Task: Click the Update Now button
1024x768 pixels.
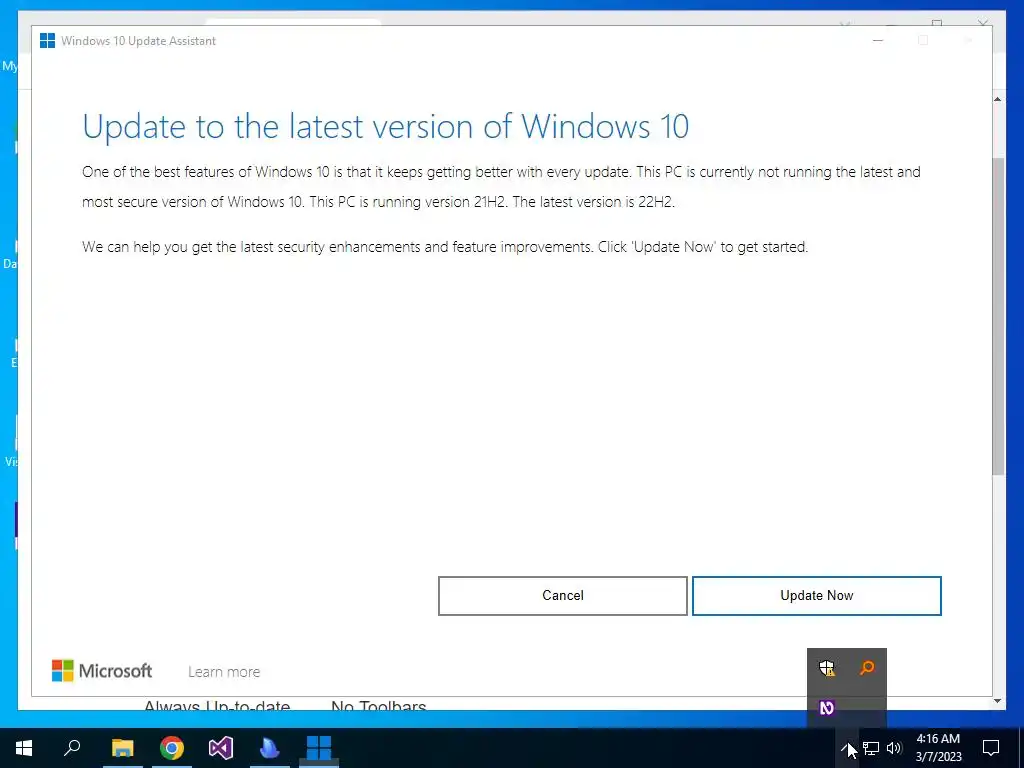Action: coord(816,596)
